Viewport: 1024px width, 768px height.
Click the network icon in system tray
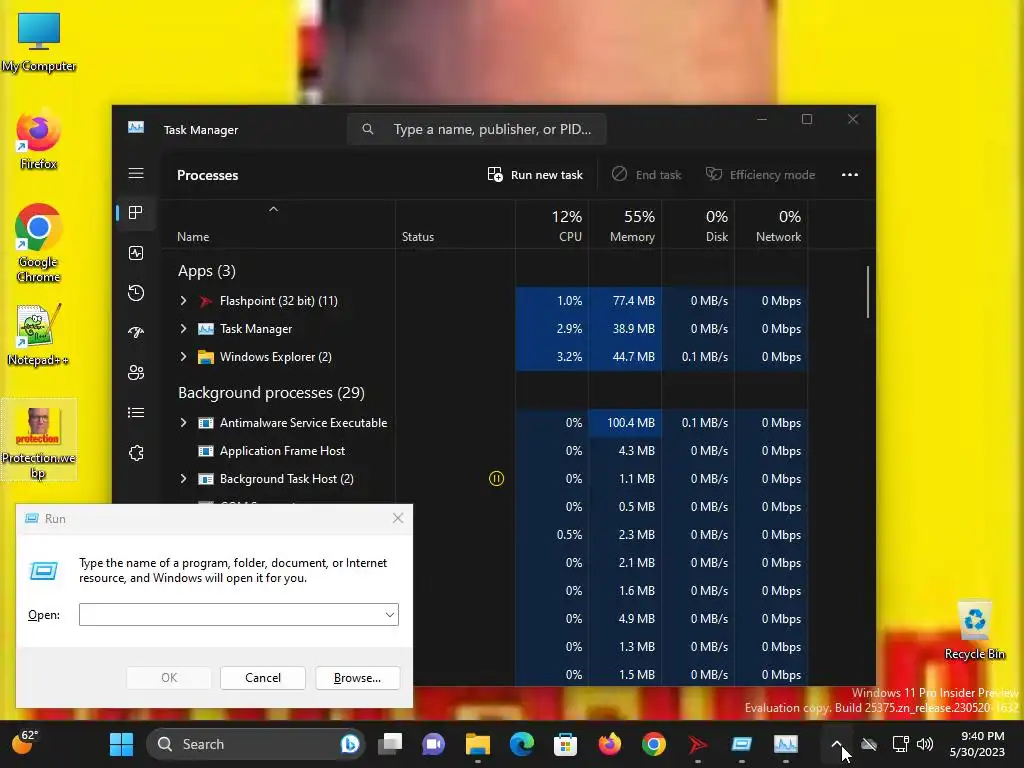click(x=901, y=744)
